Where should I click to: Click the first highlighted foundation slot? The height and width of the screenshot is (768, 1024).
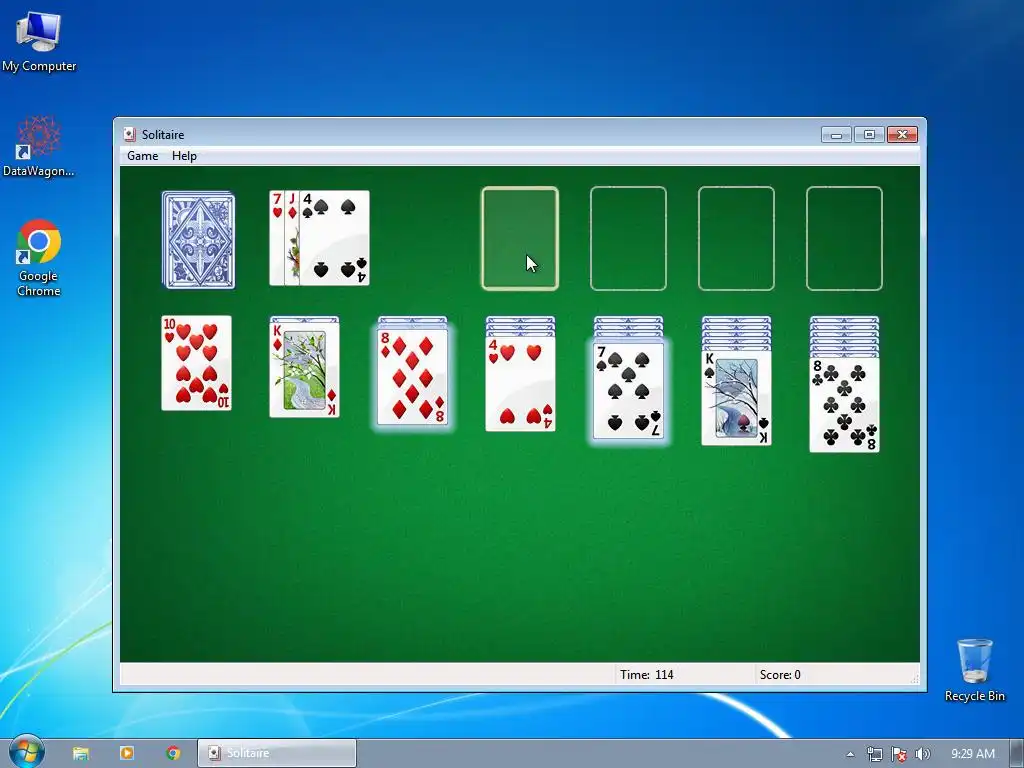coord(520,238)
